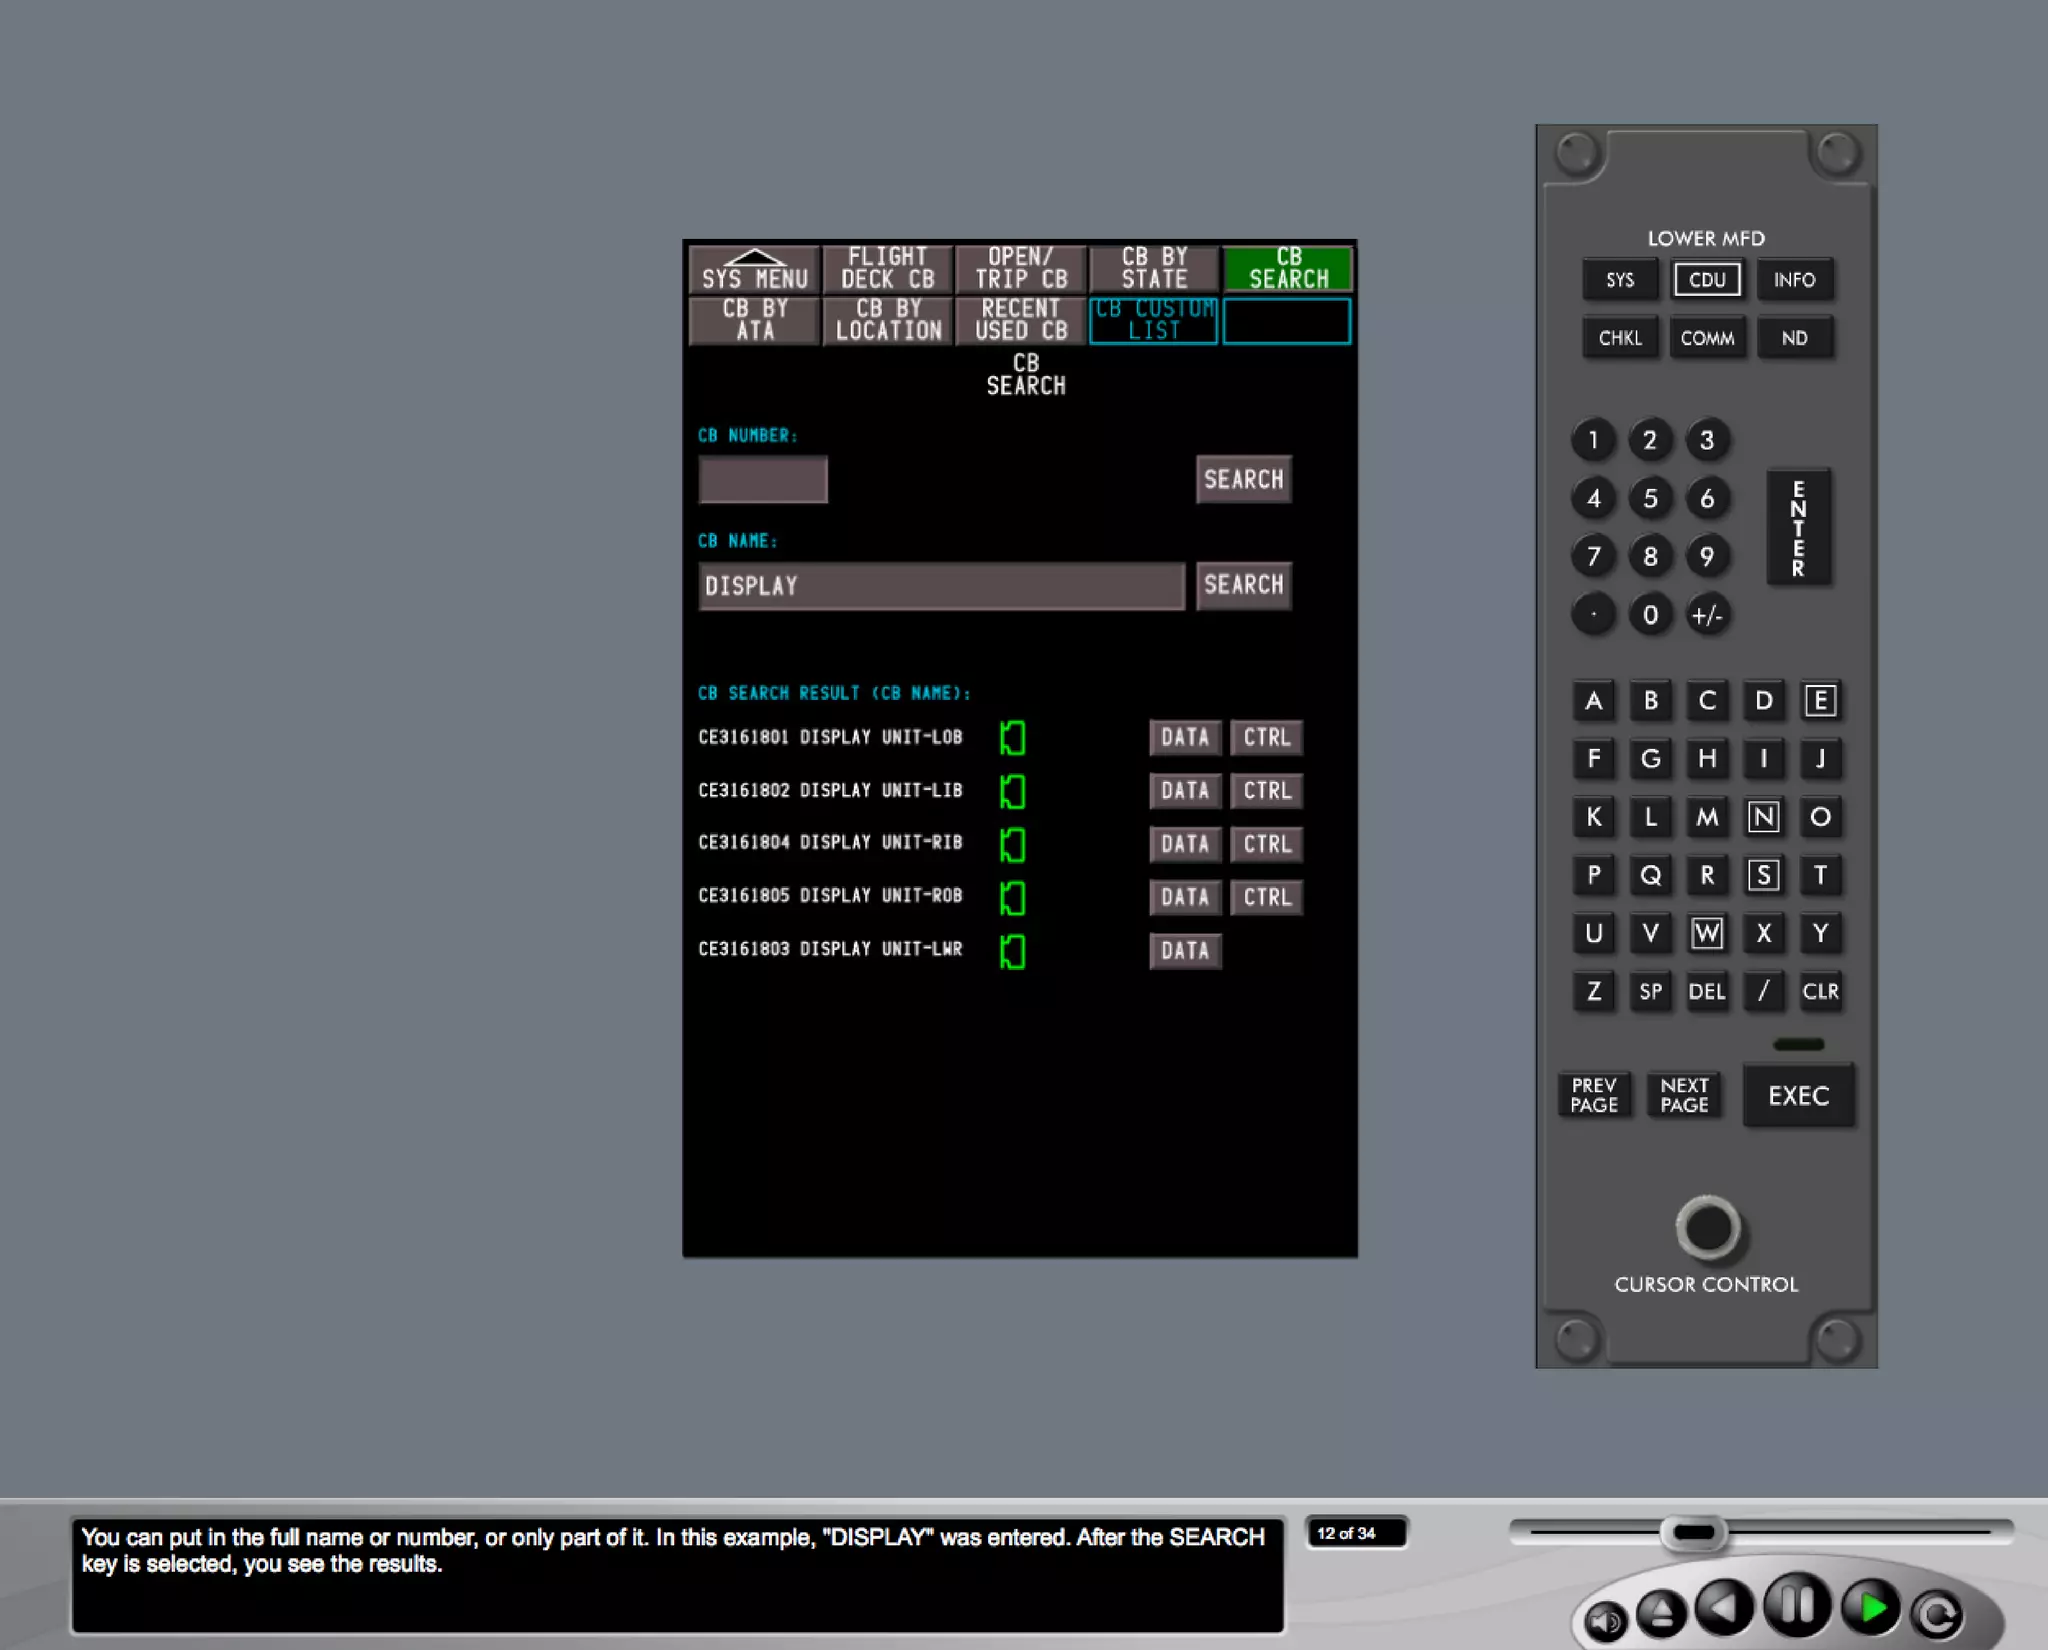The height and width of the screenshot is (1650, 2048).
Task: Click numeric key 9
Action: click(1707, 556)
